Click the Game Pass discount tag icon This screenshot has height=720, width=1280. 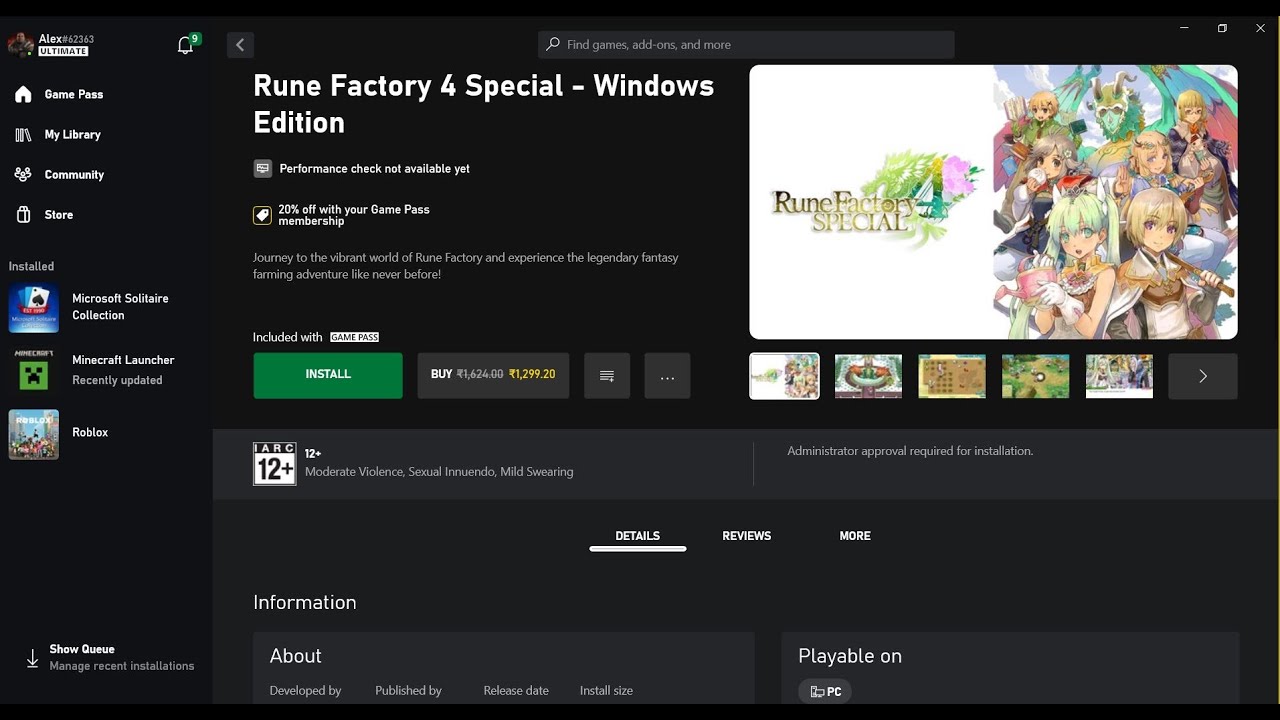(262, 215)
